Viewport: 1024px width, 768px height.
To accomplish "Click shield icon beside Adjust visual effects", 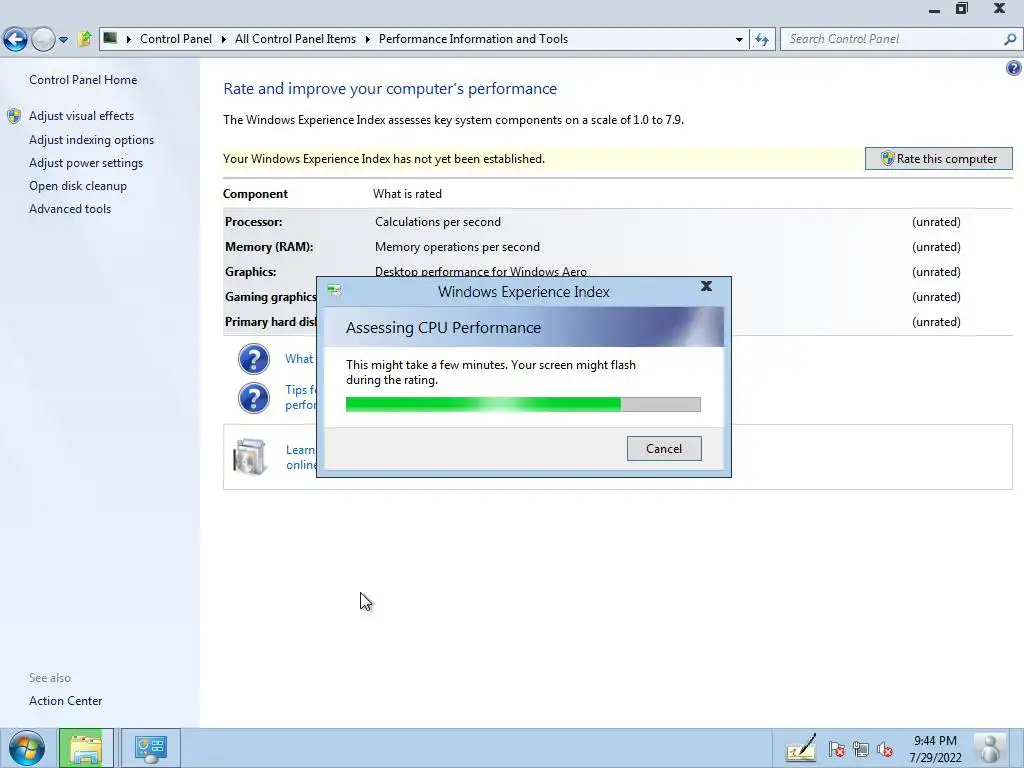I will [14, 116].
